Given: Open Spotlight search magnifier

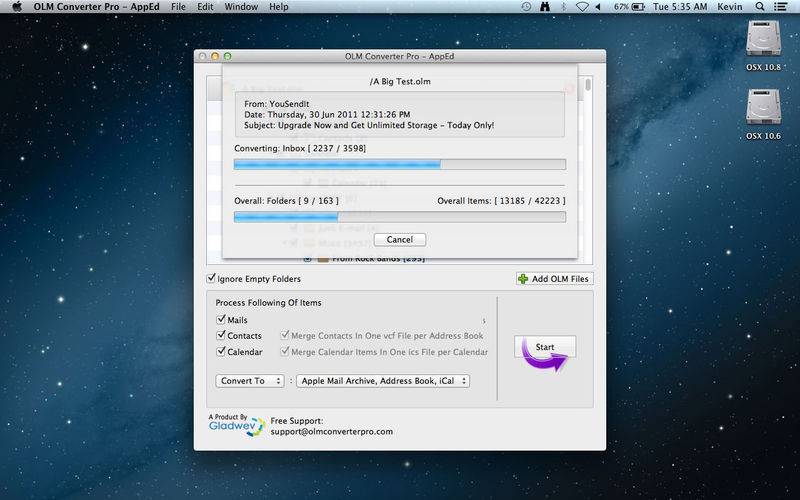Looking at the screenshot, I should click(760, 7).
